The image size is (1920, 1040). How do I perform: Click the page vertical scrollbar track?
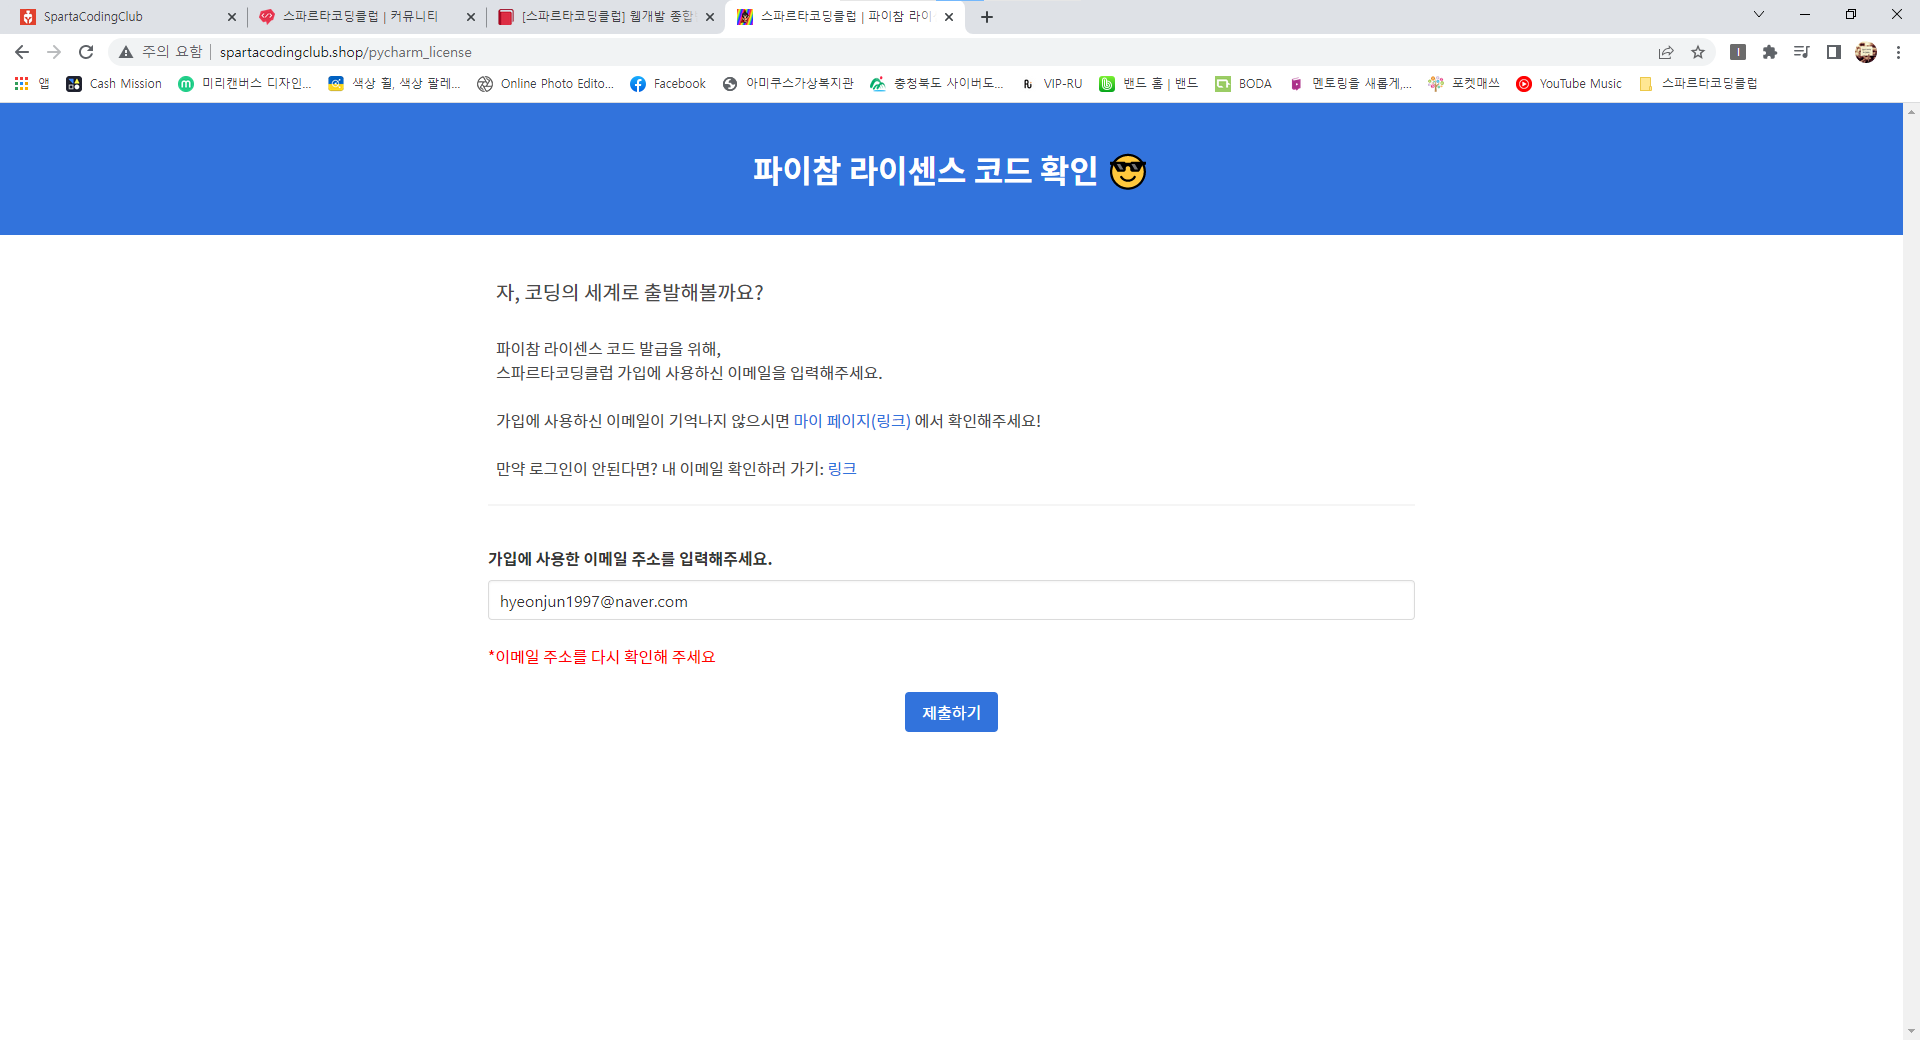click(1911, 570)
